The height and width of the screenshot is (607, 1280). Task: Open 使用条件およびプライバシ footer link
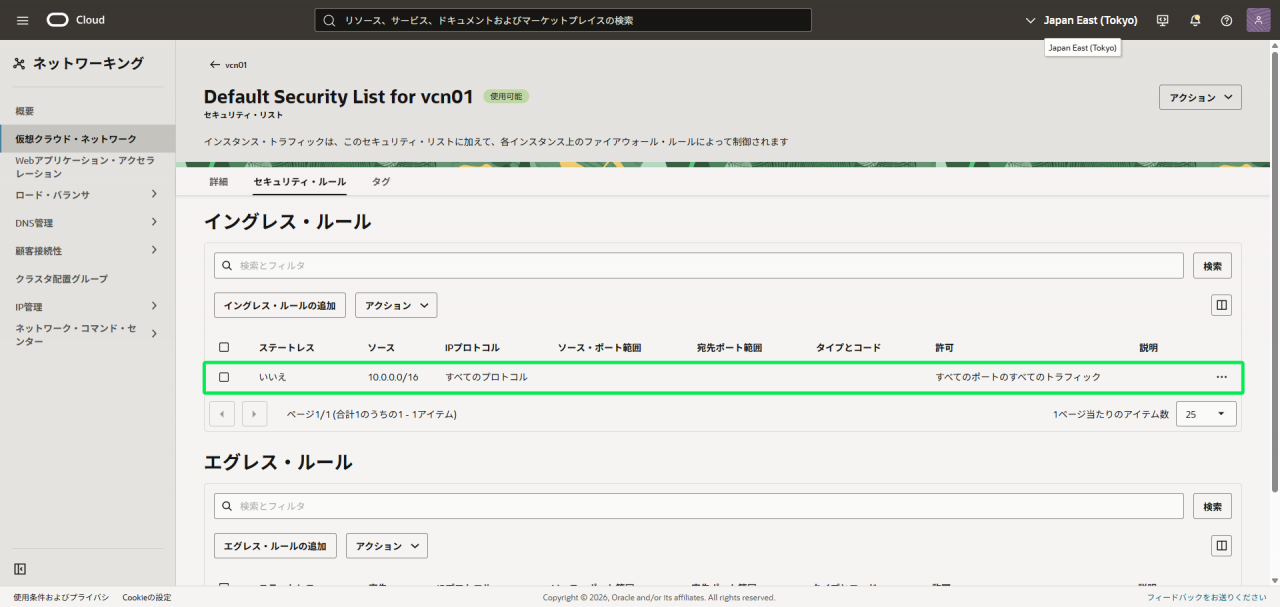point(61,597)
